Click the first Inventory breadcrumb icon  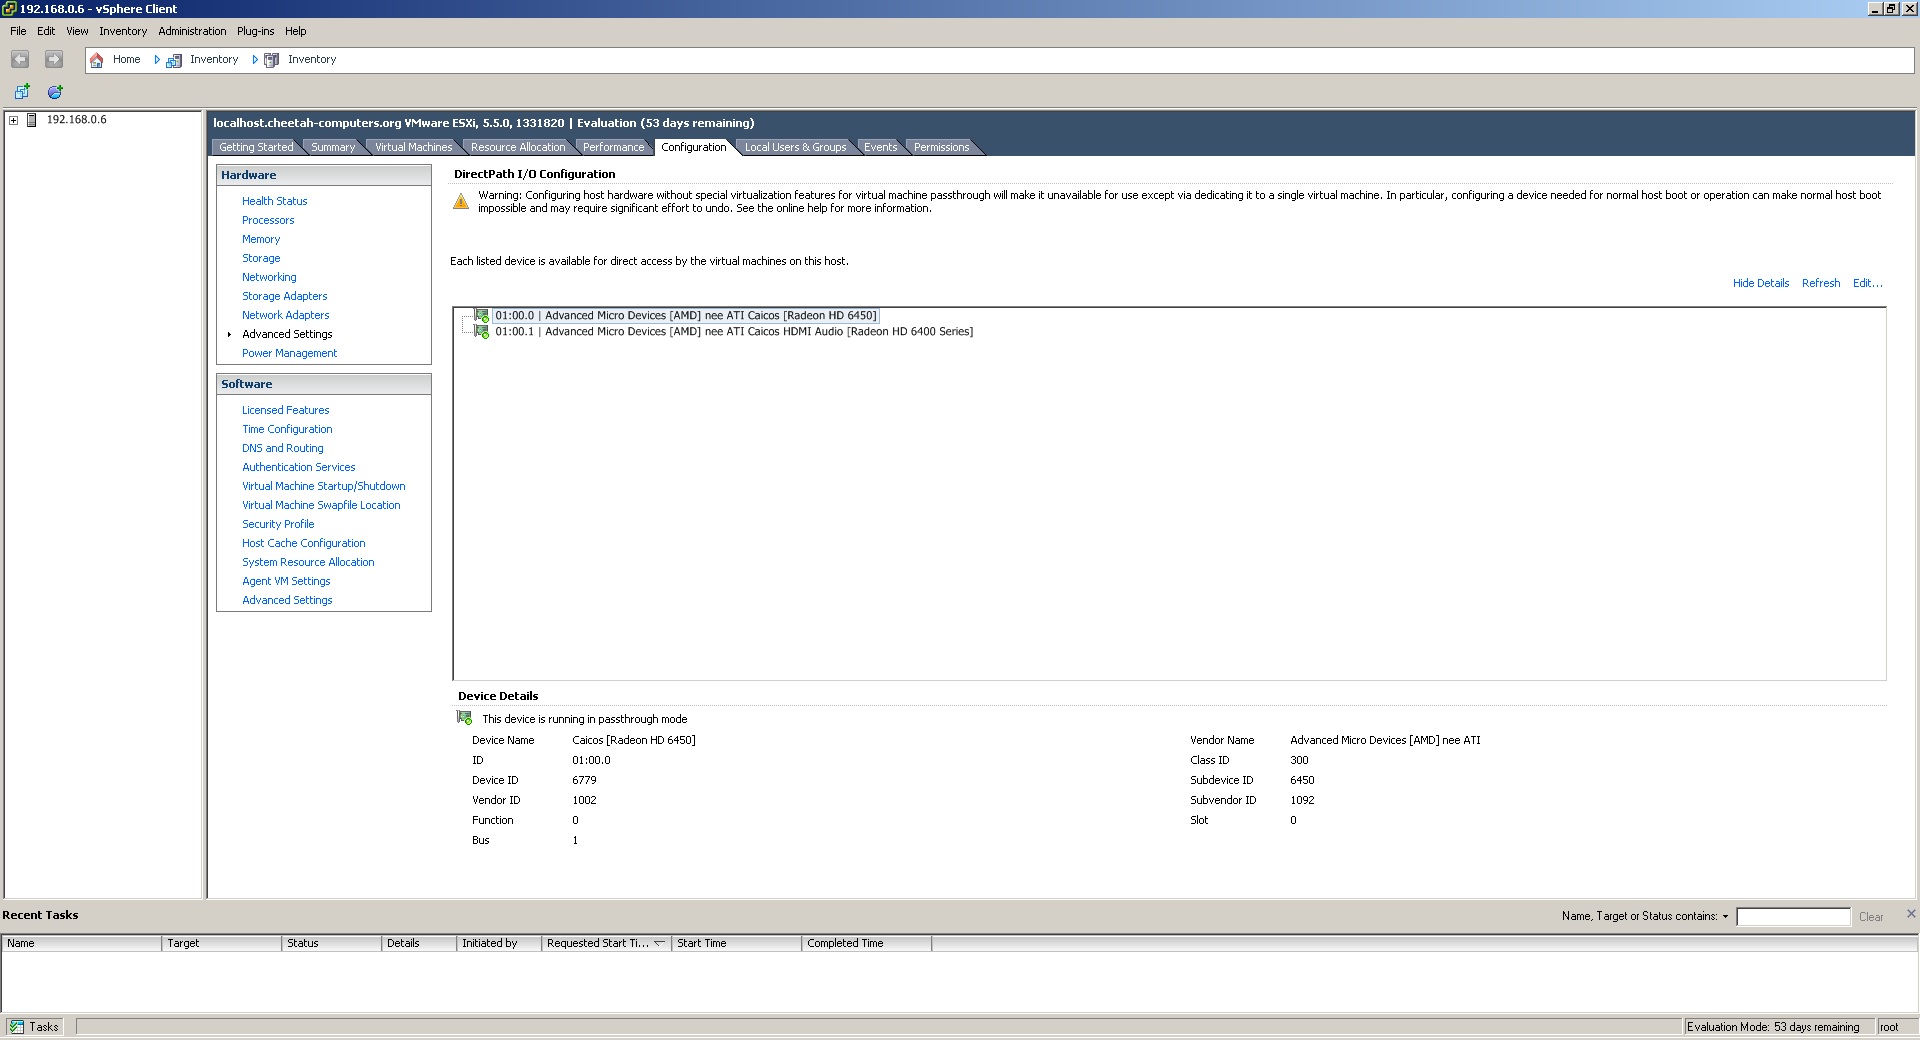coord(174,60)
